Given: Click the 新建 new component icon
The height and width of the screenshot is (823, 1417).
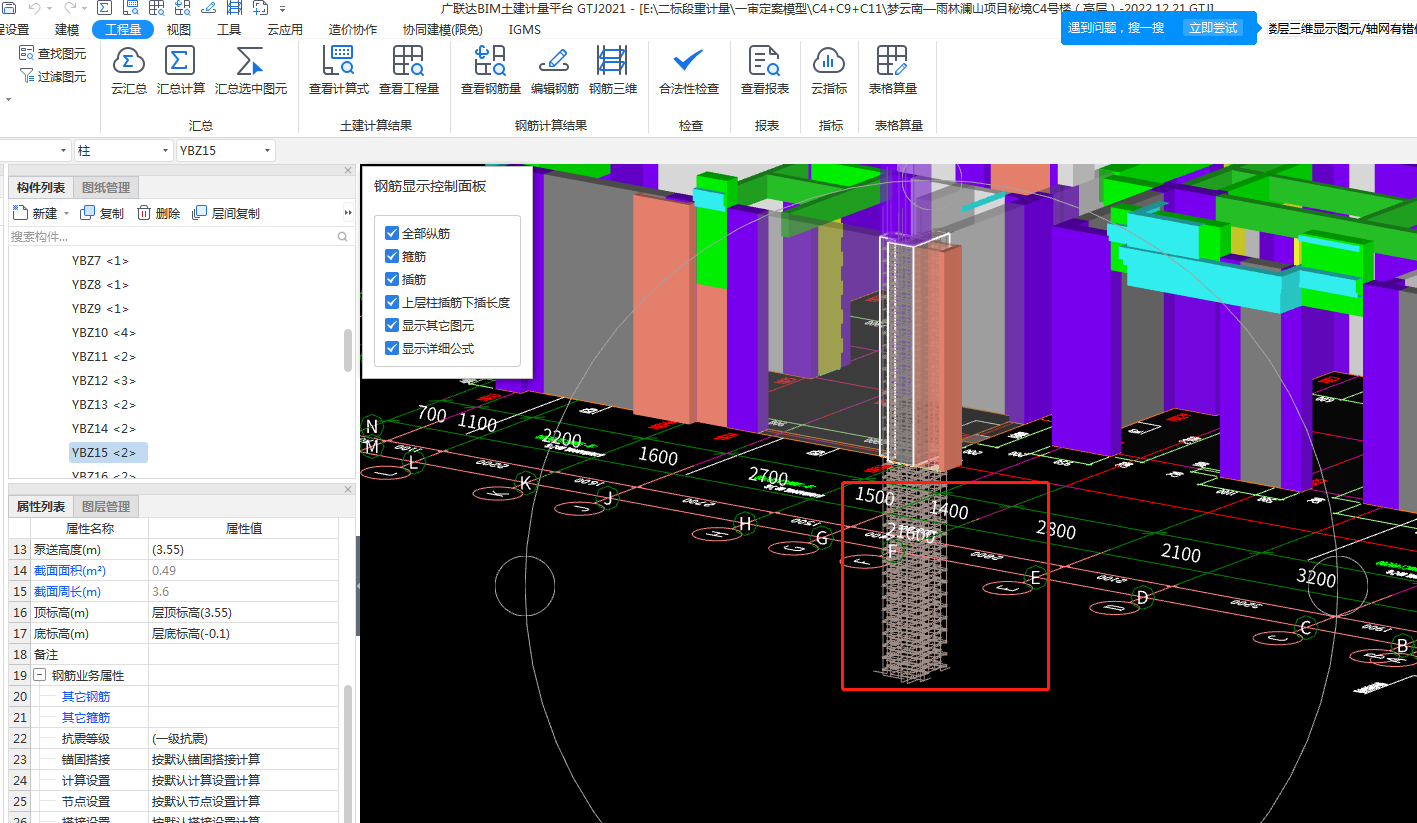Looking at the screenshot, I should click(20, 213).
